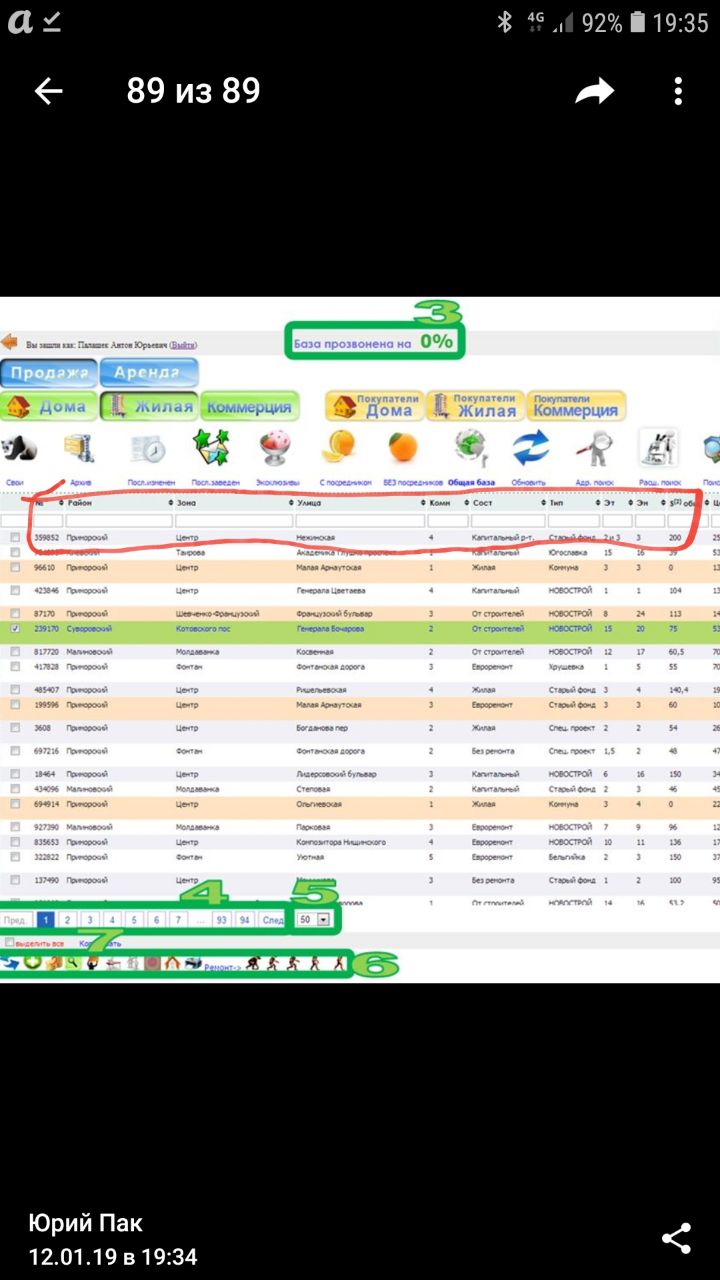720x1280 pixels.
Task: Click the printer icon in bottom toolbar
Action: tap(193, 964)
